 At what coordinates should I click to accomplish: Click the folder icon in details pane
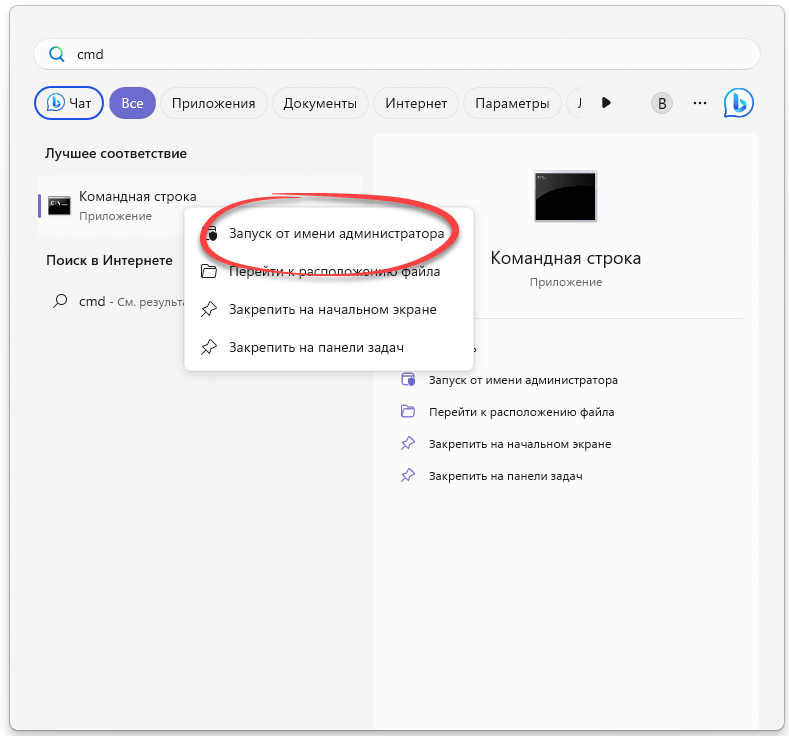coord(408,412)
